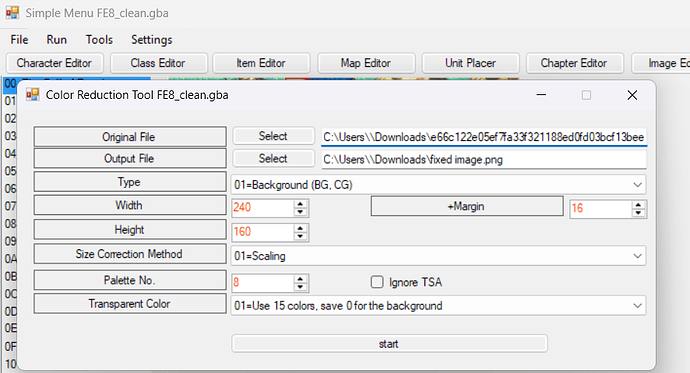Click the Height label button

tap(130, 230)
